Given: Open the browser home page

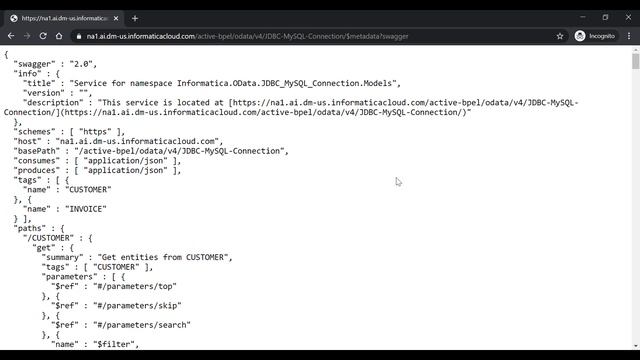Looking at the screenshot, I should click(59, 36).
